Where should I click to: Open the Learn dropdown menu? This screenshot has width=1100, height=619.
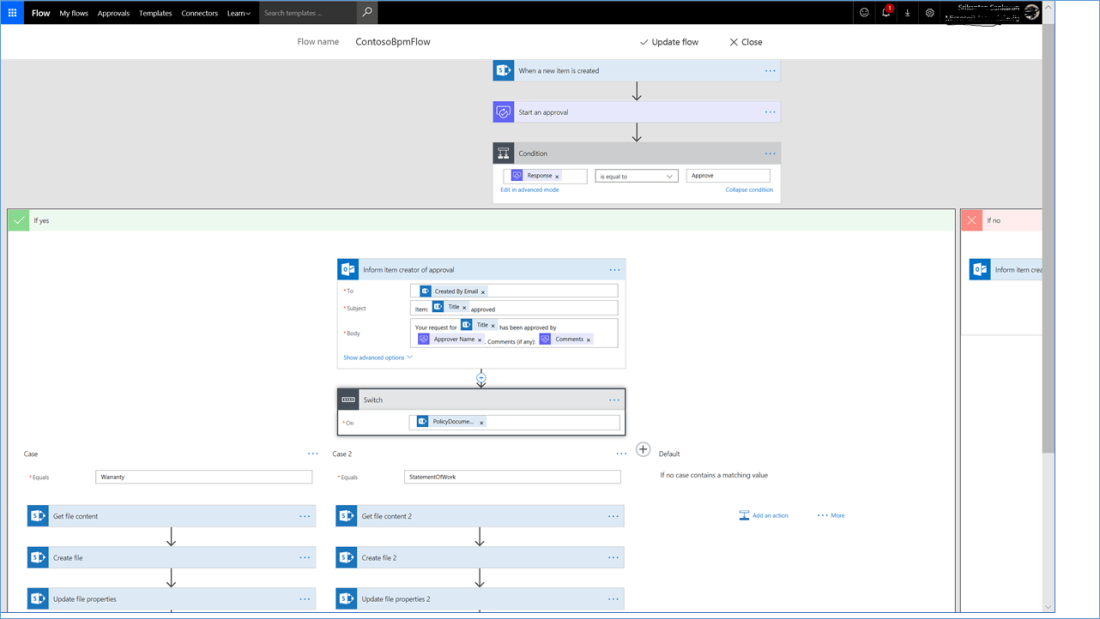pos(238,13)
